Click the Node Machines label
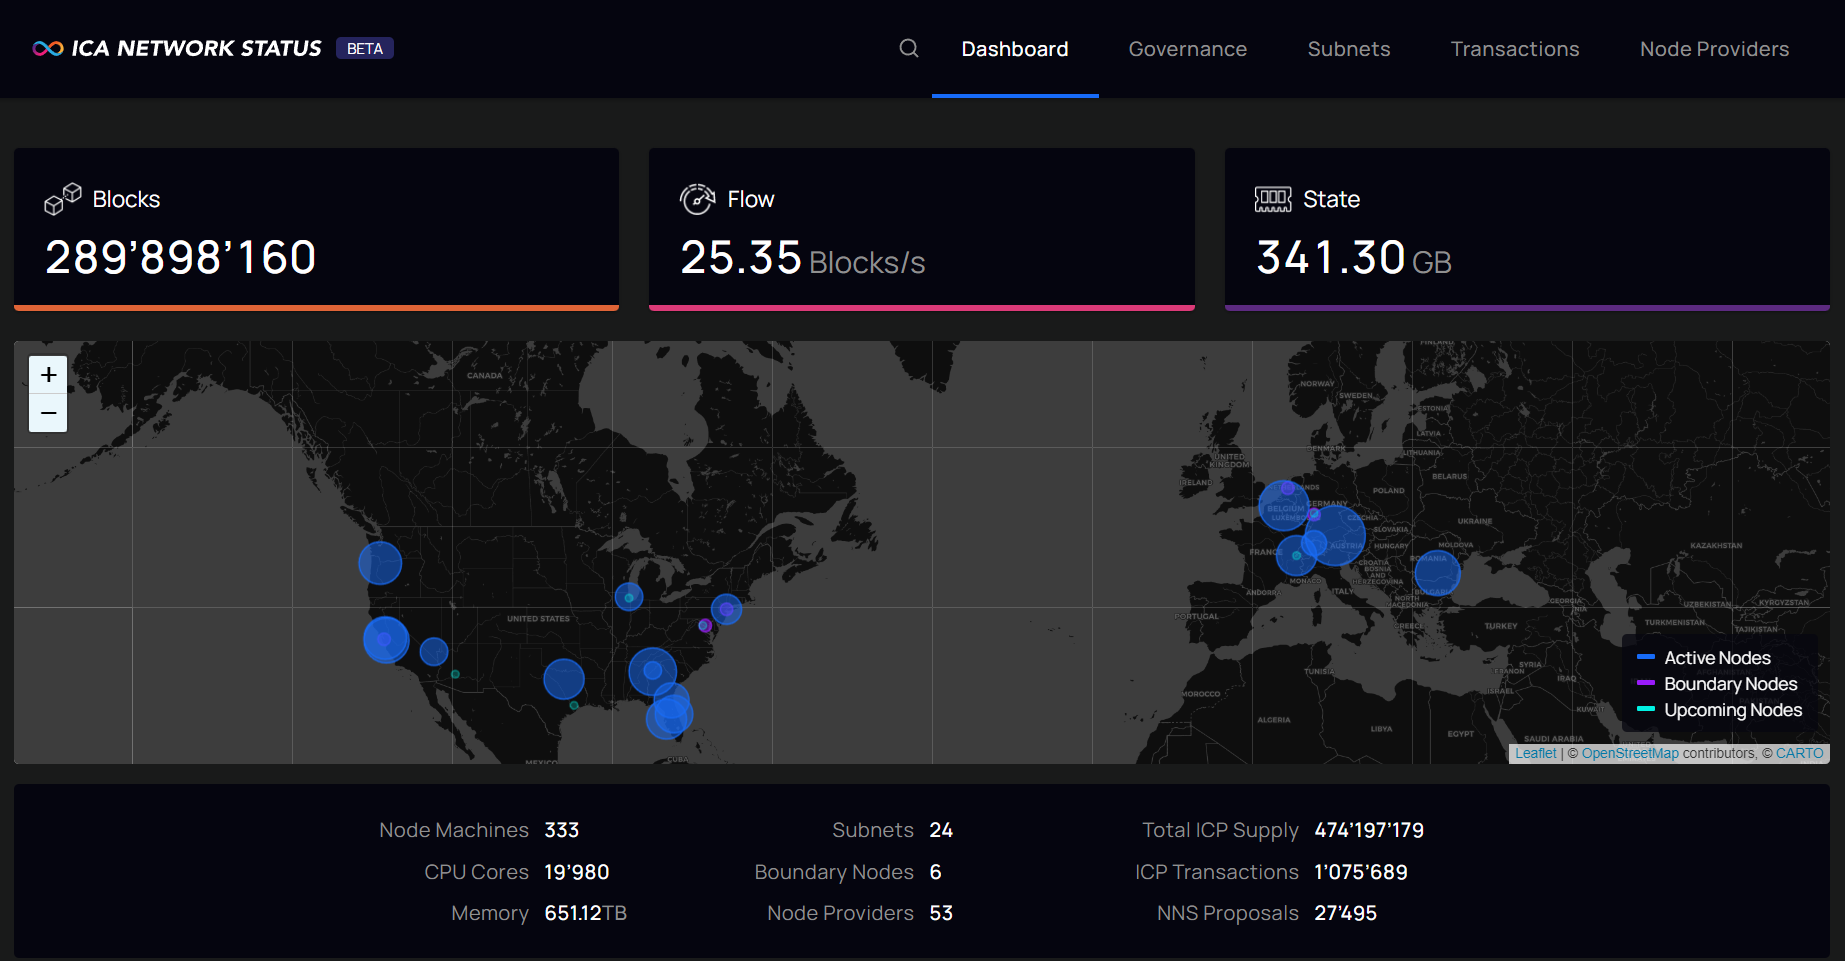Image resolution: width=1845 pixels, height=961 pixels. coord(454,830)
